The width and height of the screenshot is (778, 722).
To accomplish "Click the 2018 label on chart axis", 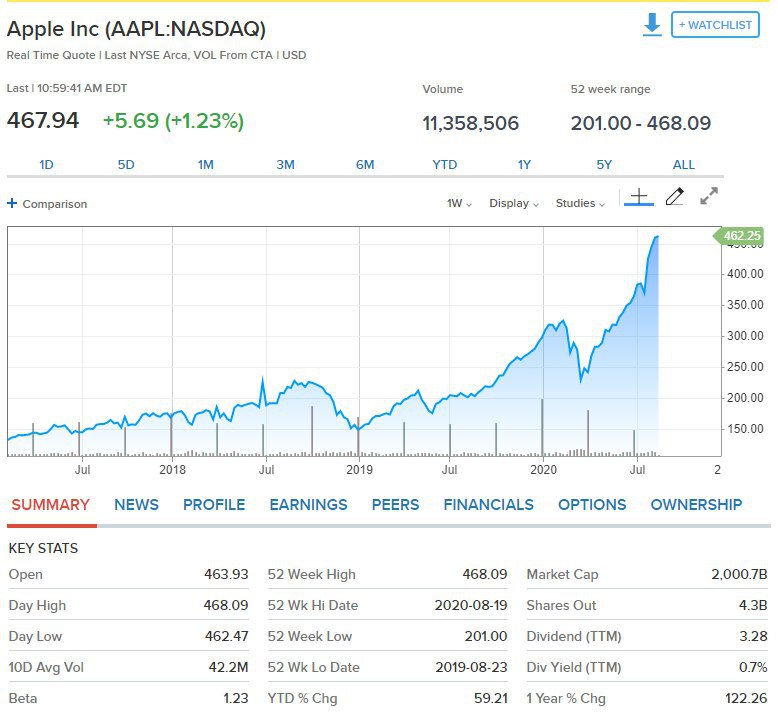I will click(172, 469).
